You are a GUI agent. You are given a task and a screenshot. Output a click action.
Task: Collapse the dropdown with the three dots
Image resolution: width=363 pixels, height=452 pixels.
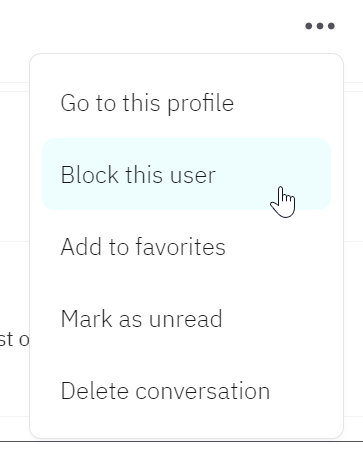[x=320, y=26]
